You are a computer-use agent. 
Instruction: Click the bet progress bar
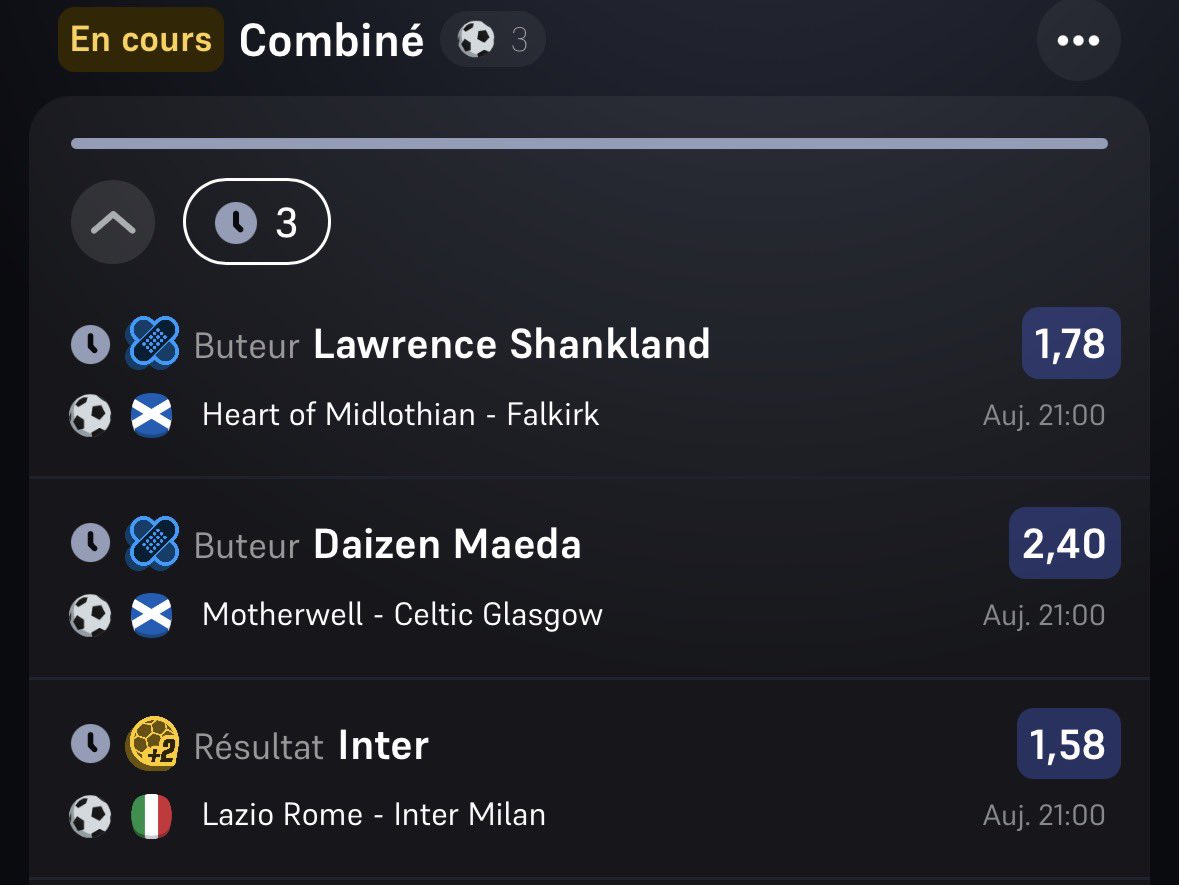590,144
